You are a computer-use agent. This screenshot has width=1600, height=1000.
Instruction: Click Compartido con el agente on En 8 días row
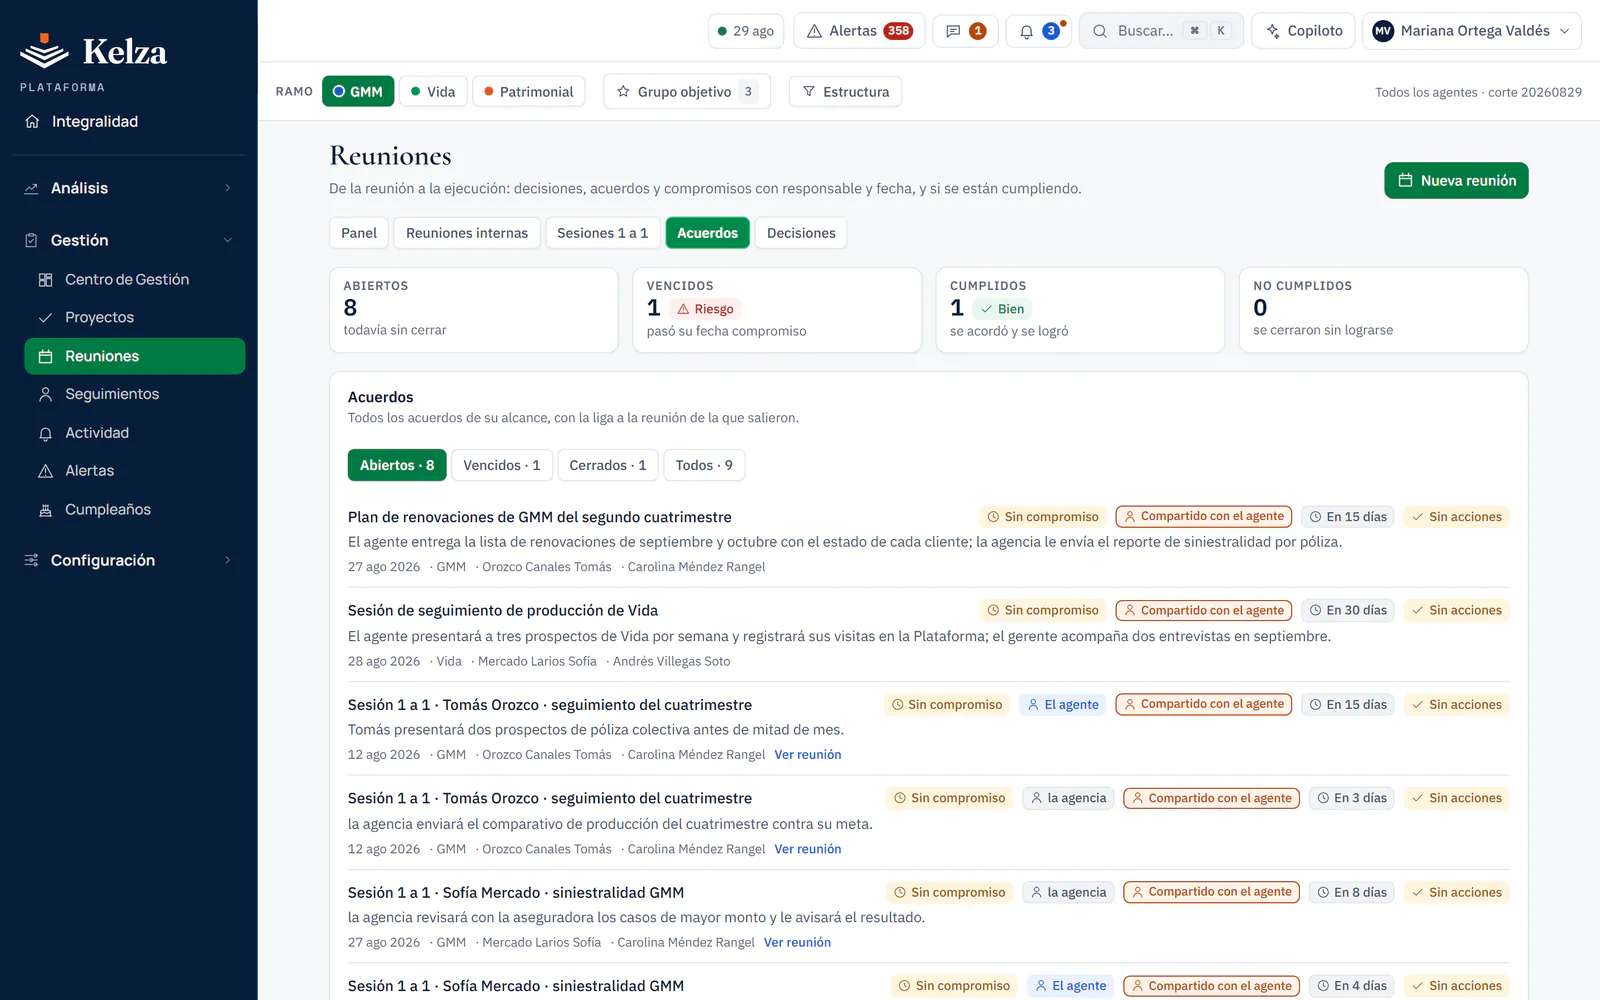1211,892
